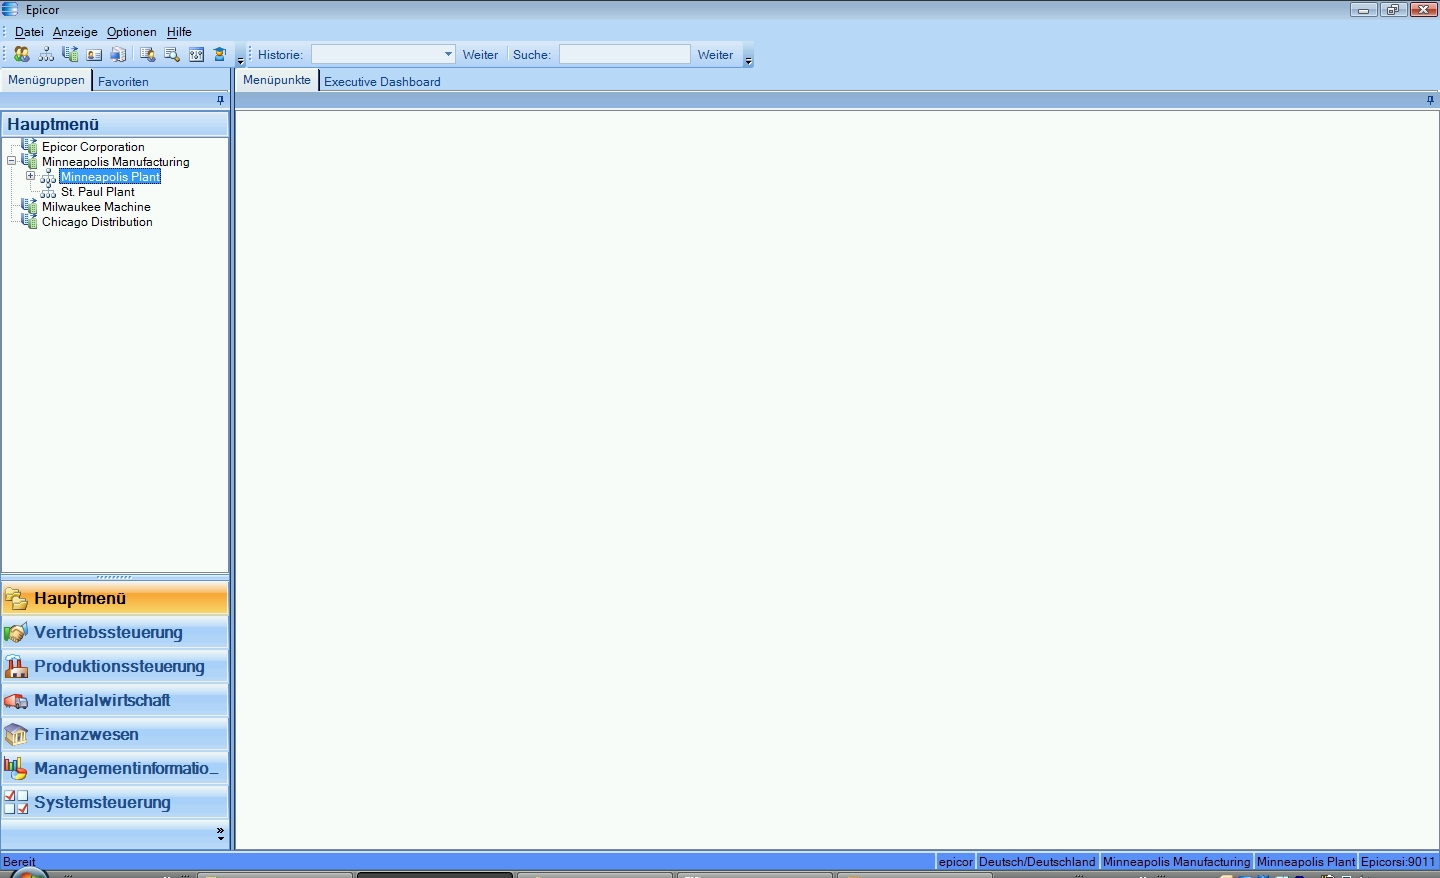The height and width of the screenshot is (878, 1440).
Task: Click Weiter button next to Historie
Action: coord(480,55)
